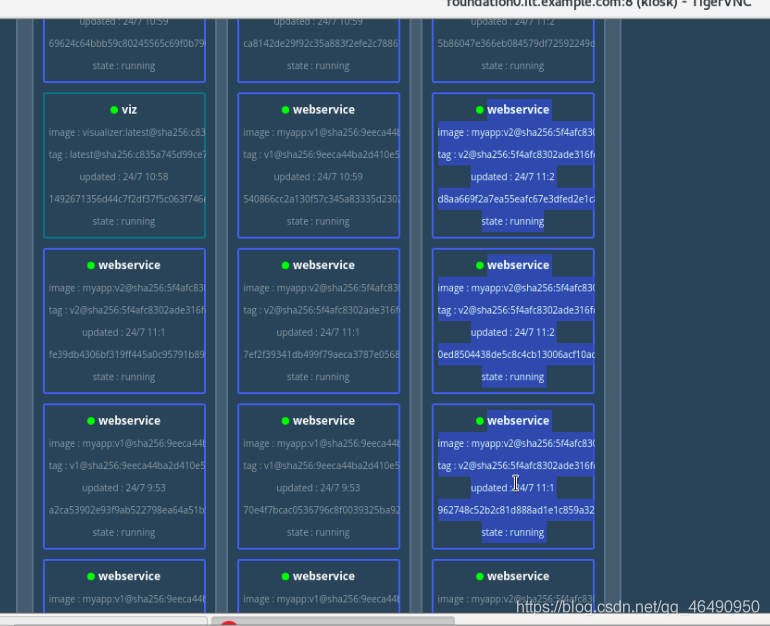This screenshot has width=770, height=626.
Task: Click webservice title on card 540866cc2a130f57
Action: coord(324,109)
